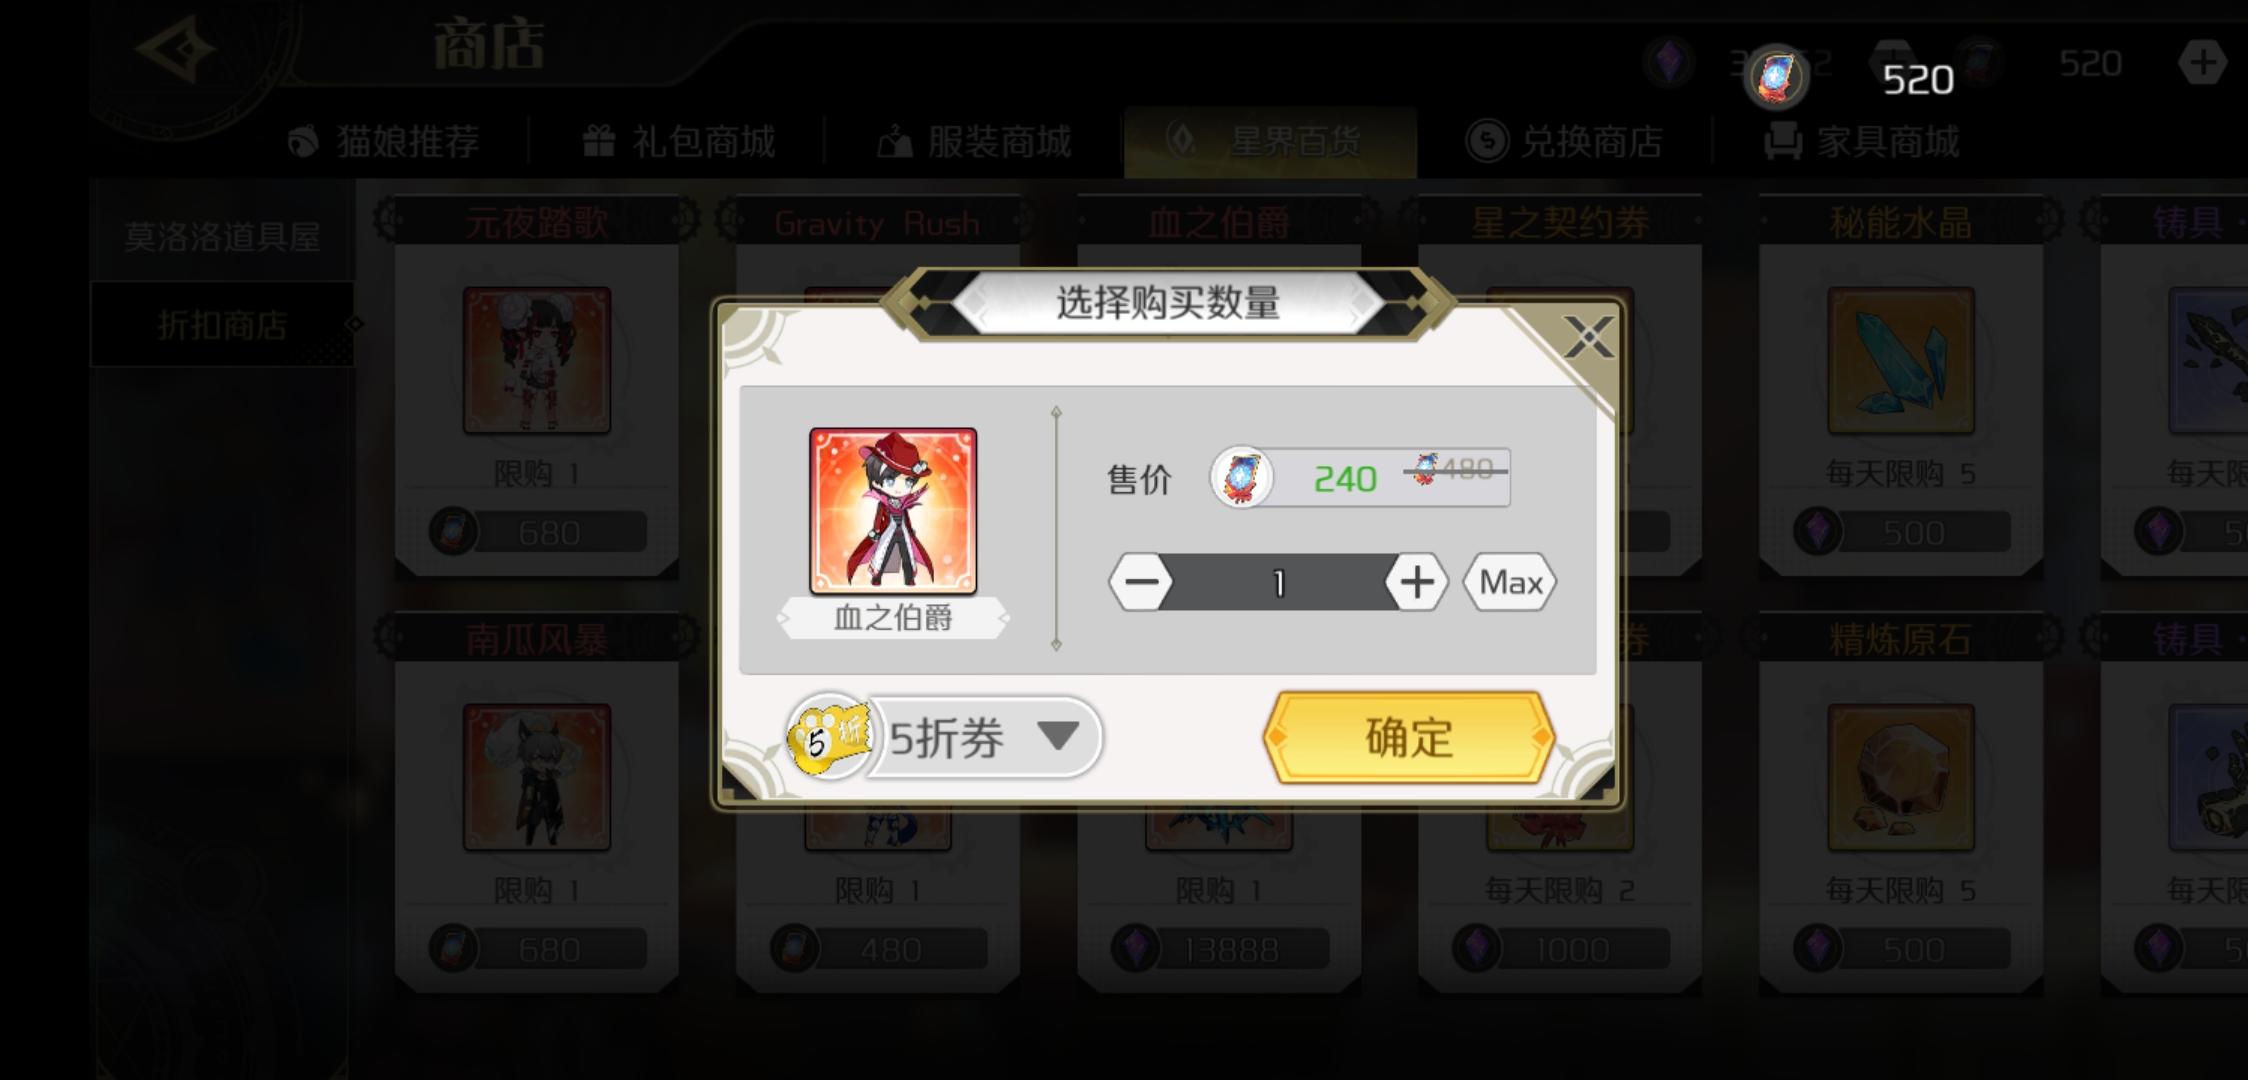
Task: Click the card currency icon beside price 240
Action: 1242,478
